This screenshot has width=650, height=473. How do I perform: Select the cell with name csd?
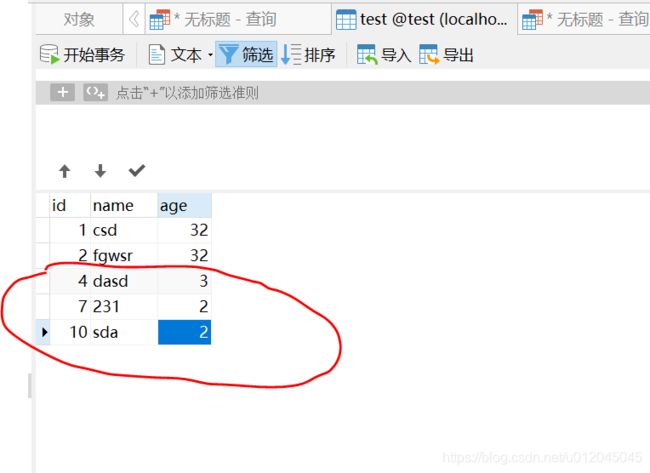[x=124, y=230]
